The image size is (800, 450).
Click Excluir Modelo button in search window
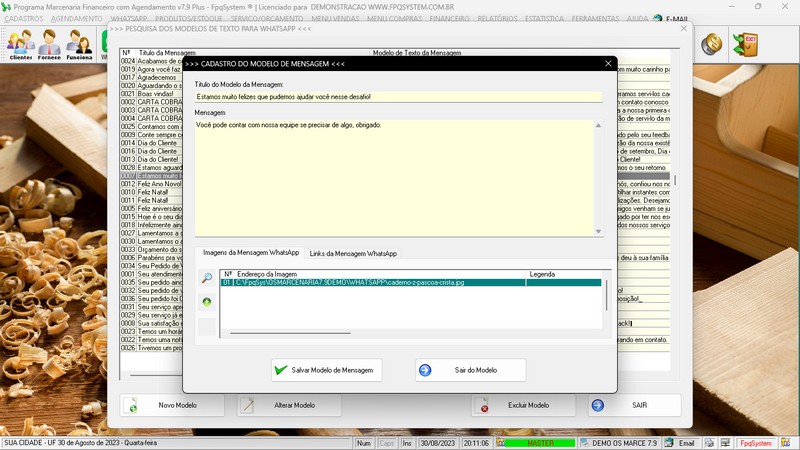523,405
